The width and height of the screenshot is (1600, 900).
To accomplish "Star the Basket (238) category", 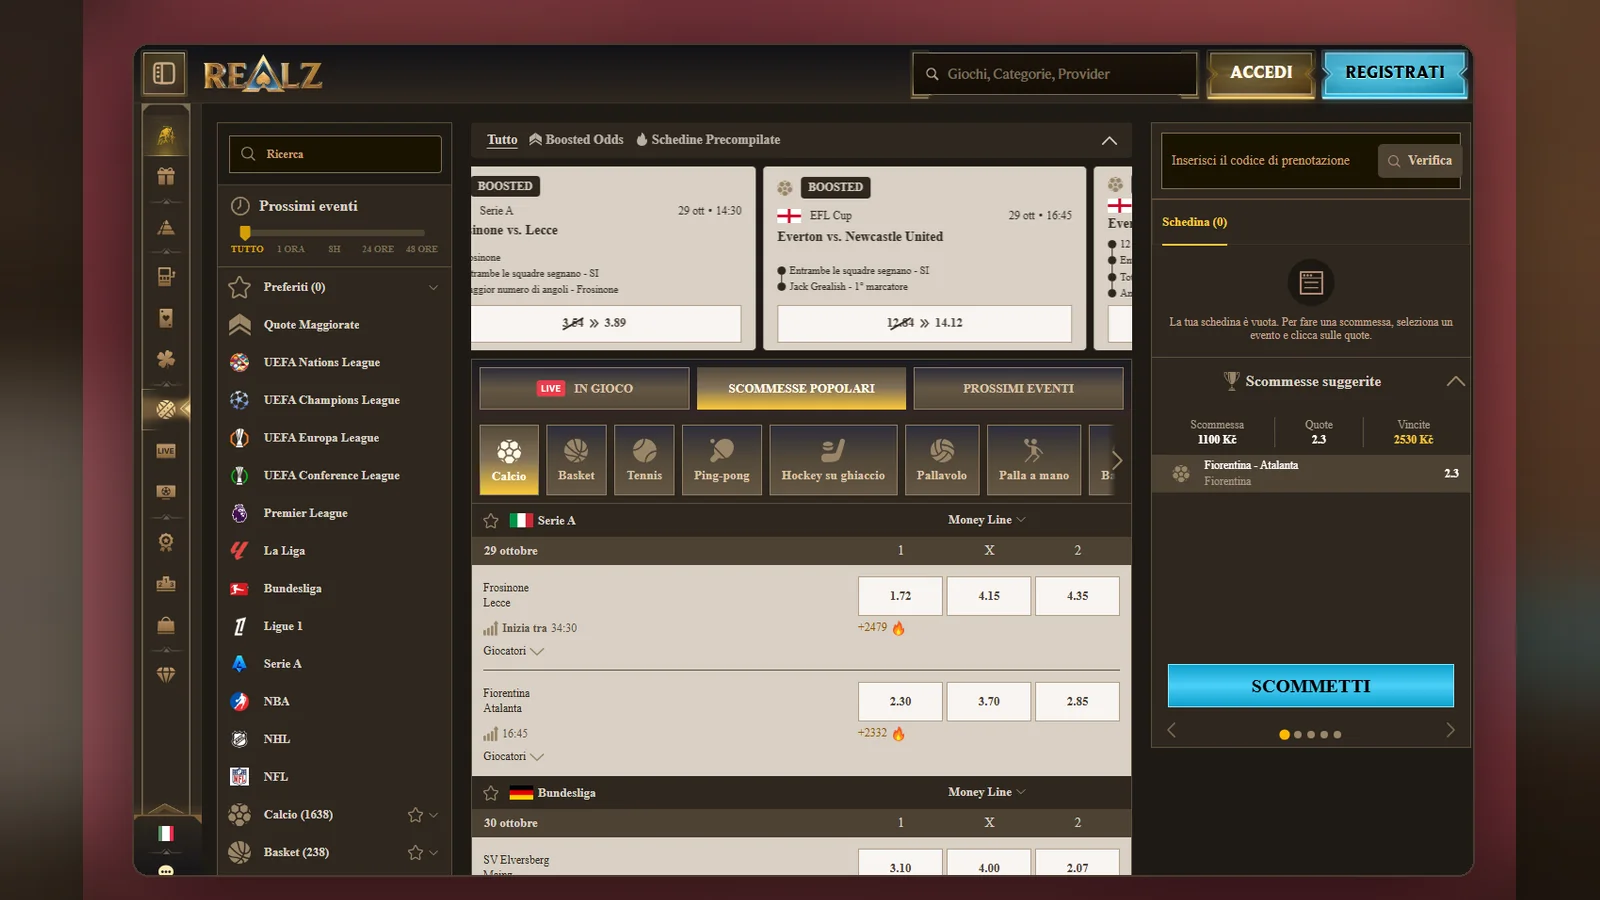I will coord(416,853).
